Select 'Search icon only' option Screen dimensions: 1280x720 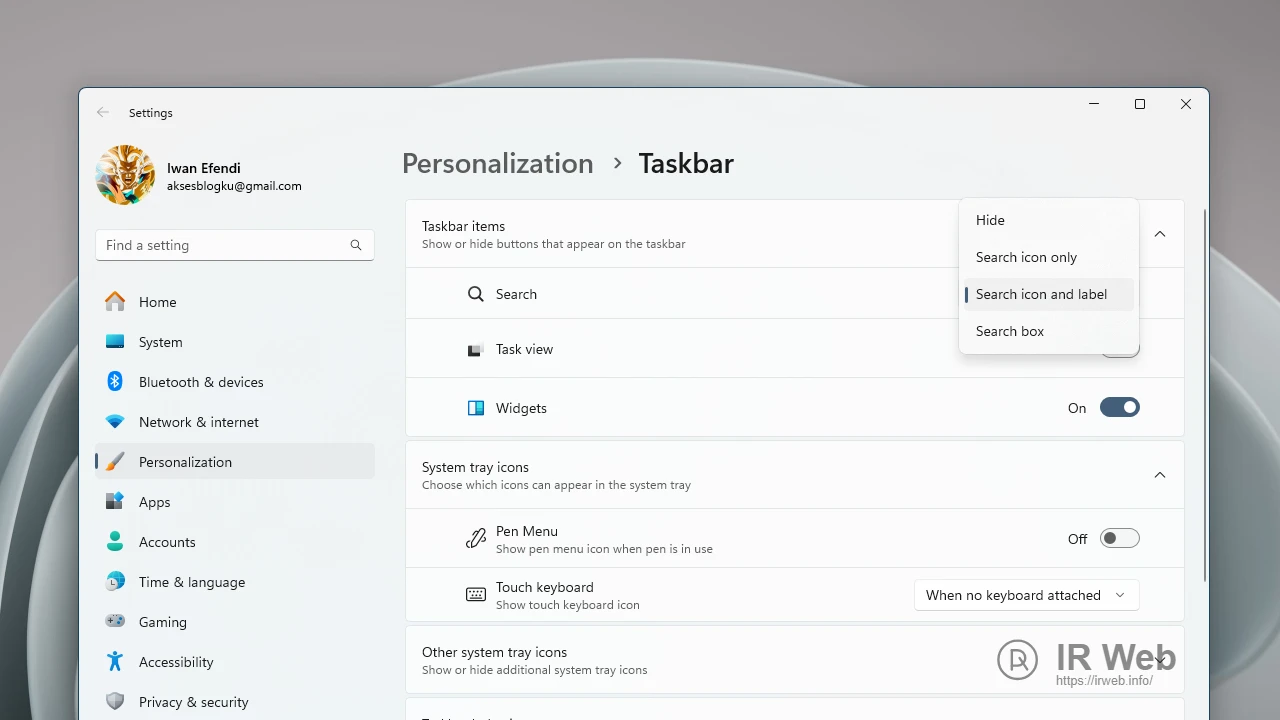[x=1026, y=257]
